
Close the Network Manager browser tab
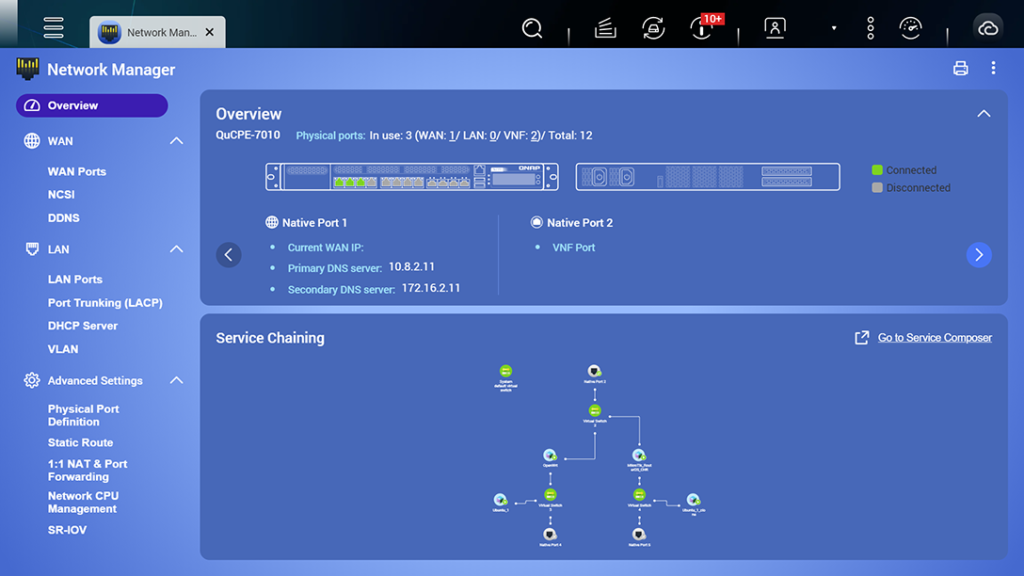coord(209,31)
